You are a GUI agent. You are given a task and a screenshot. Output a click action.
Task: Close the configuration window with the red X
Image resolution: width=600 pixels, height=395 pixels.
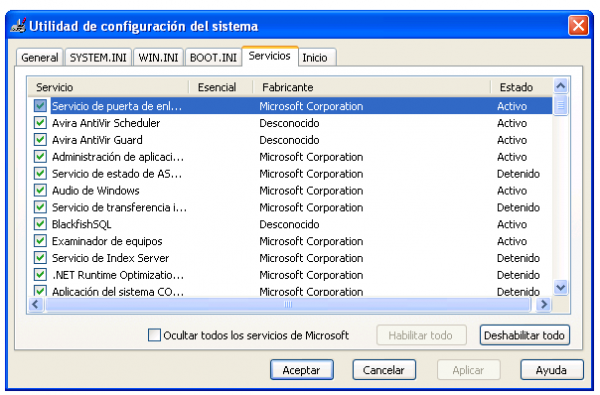tap(578, 26)
